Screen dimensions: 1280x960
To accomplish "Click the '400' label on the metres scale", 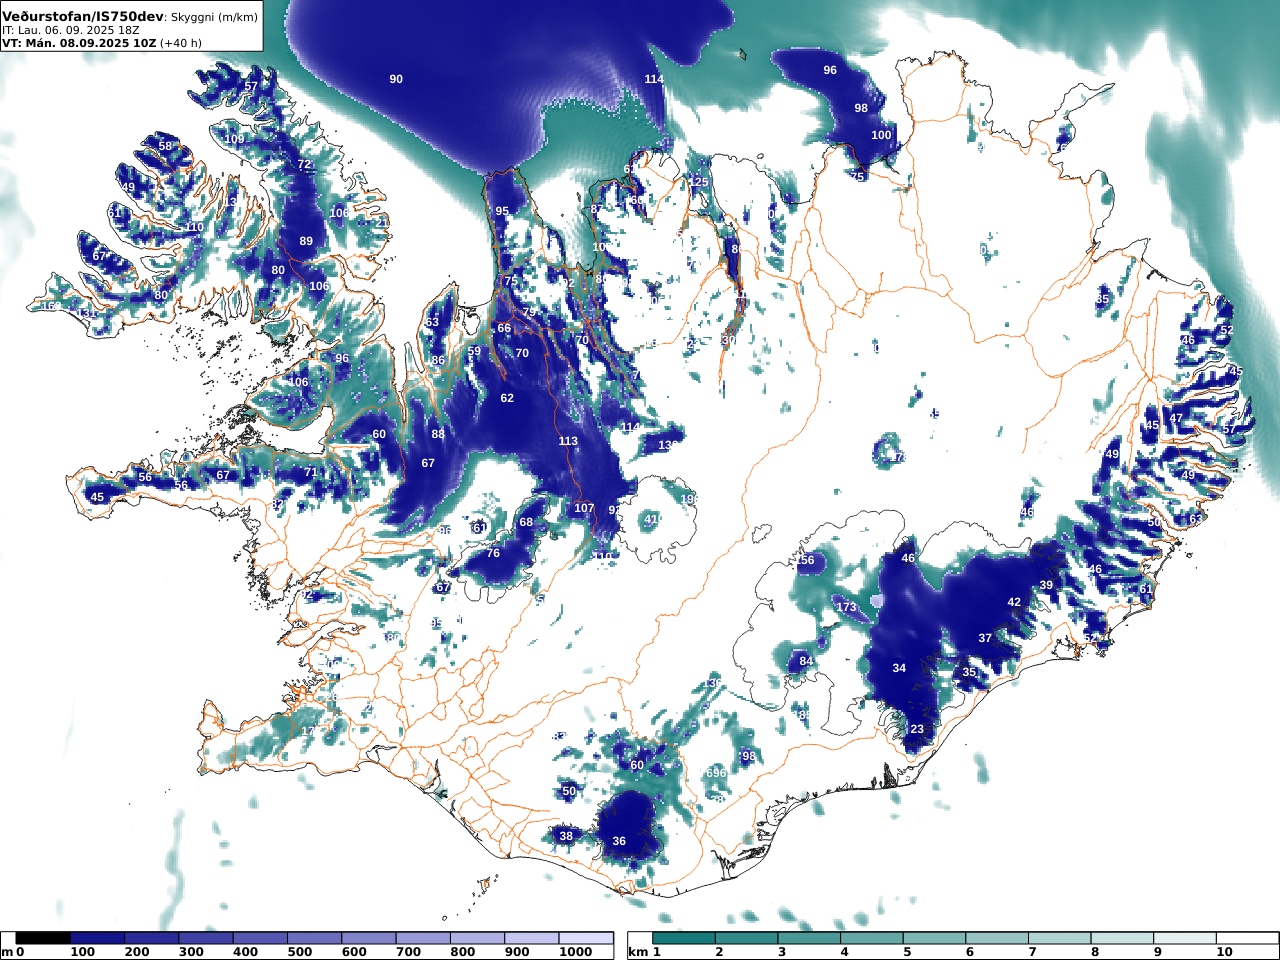I will pyautogui.click(x=245, y=952).
